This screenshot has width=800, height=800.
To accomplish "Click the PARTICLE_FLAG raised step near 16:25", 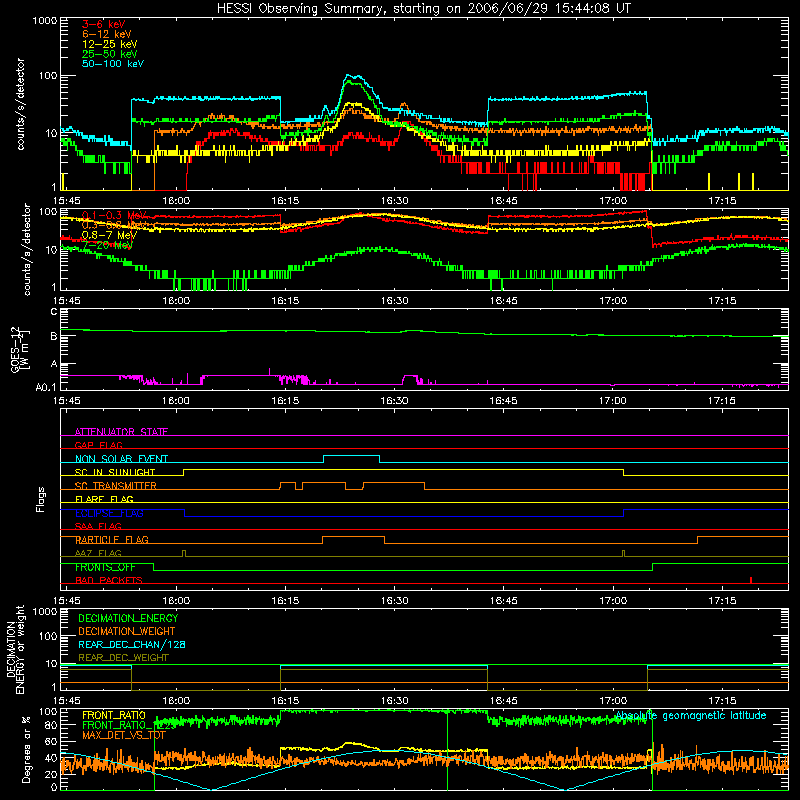I will coord(353,537).
